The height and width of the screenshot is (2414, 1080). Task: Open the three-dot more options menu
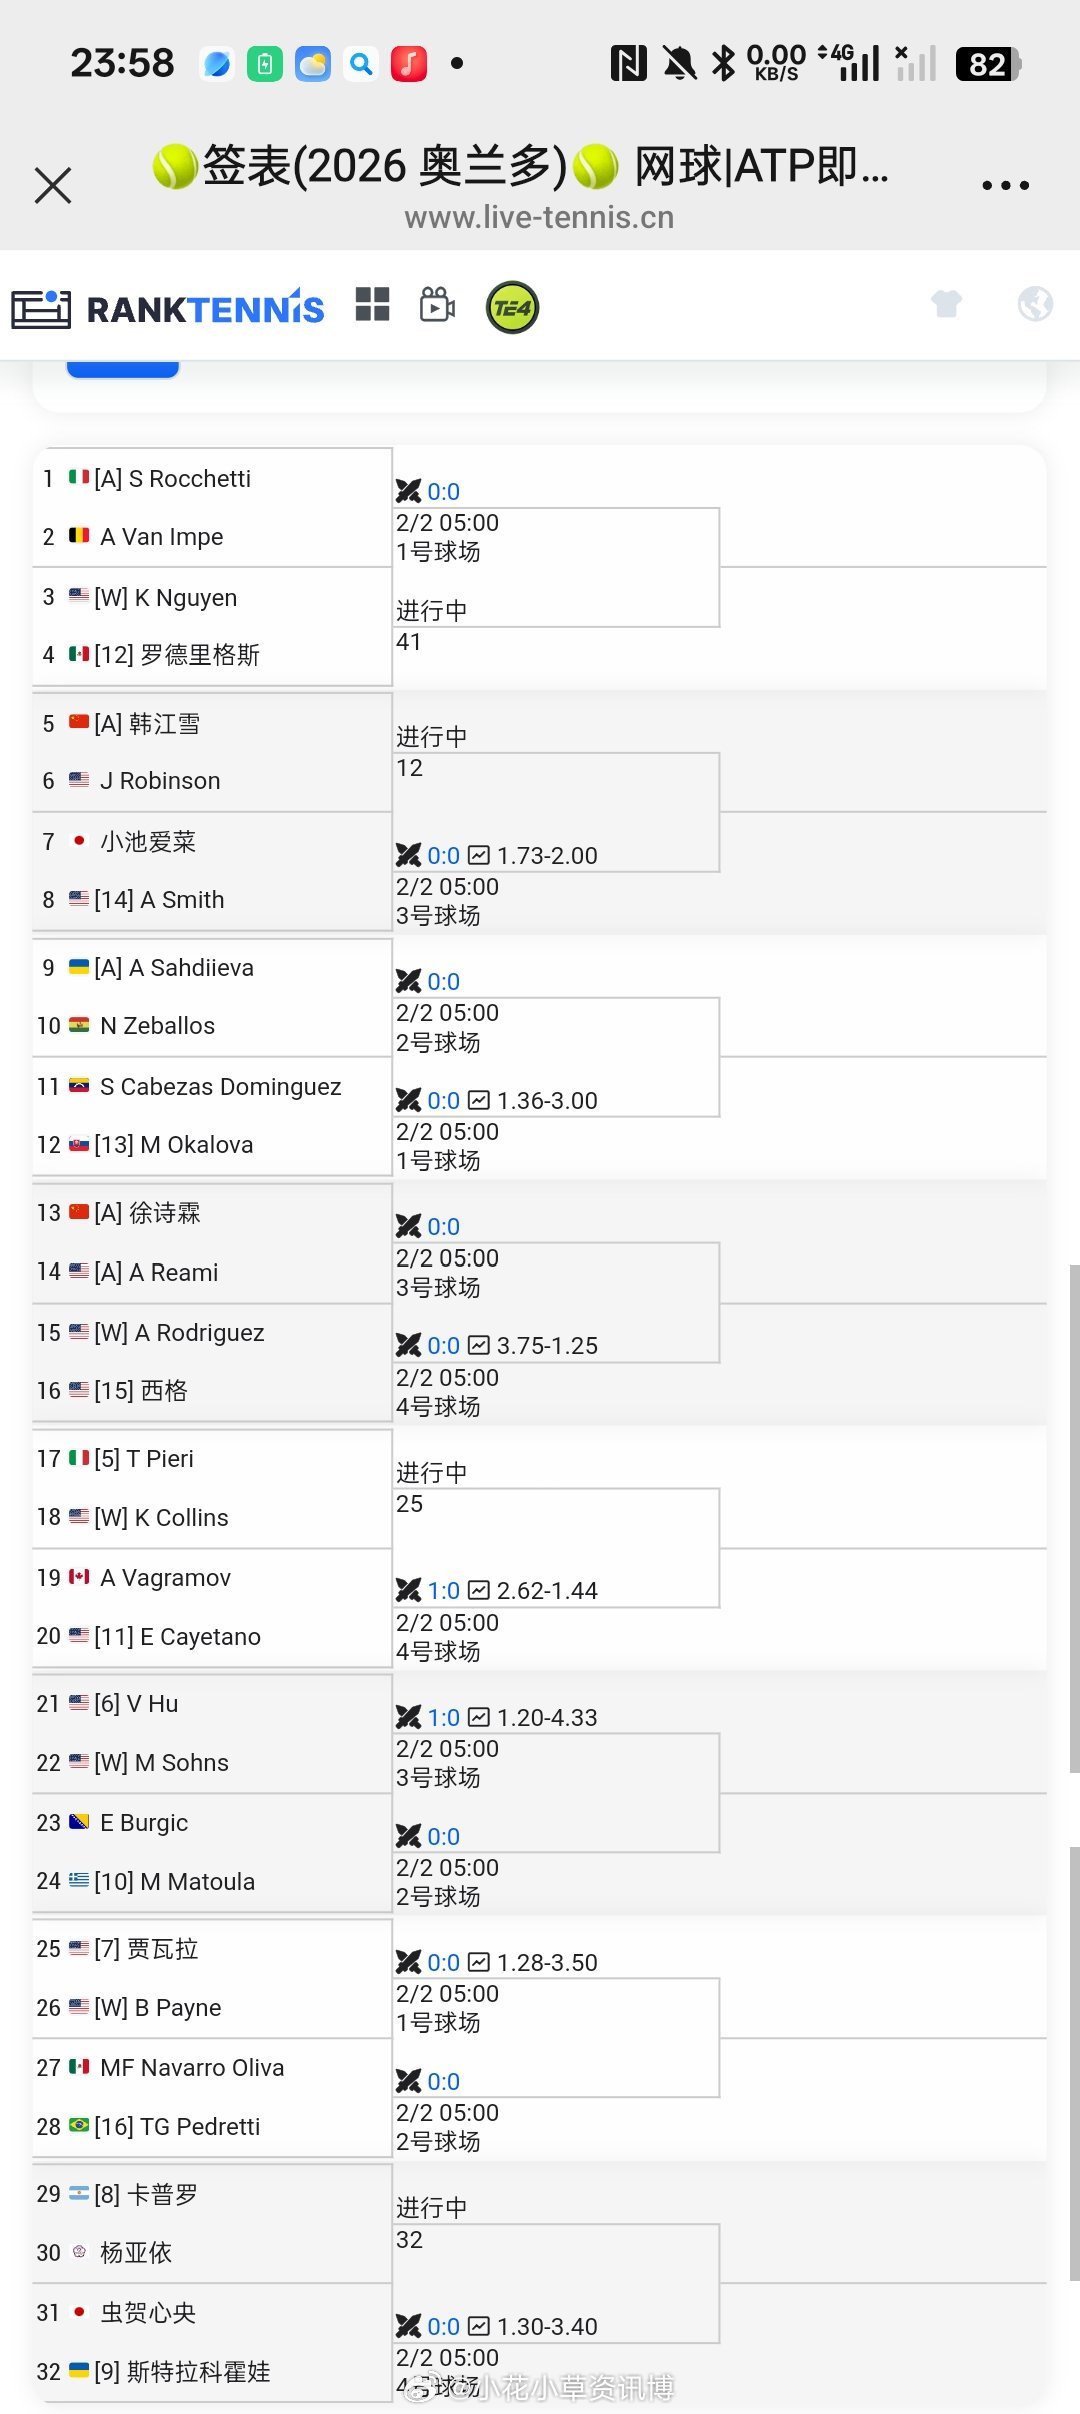click(x=1005, y=185)
